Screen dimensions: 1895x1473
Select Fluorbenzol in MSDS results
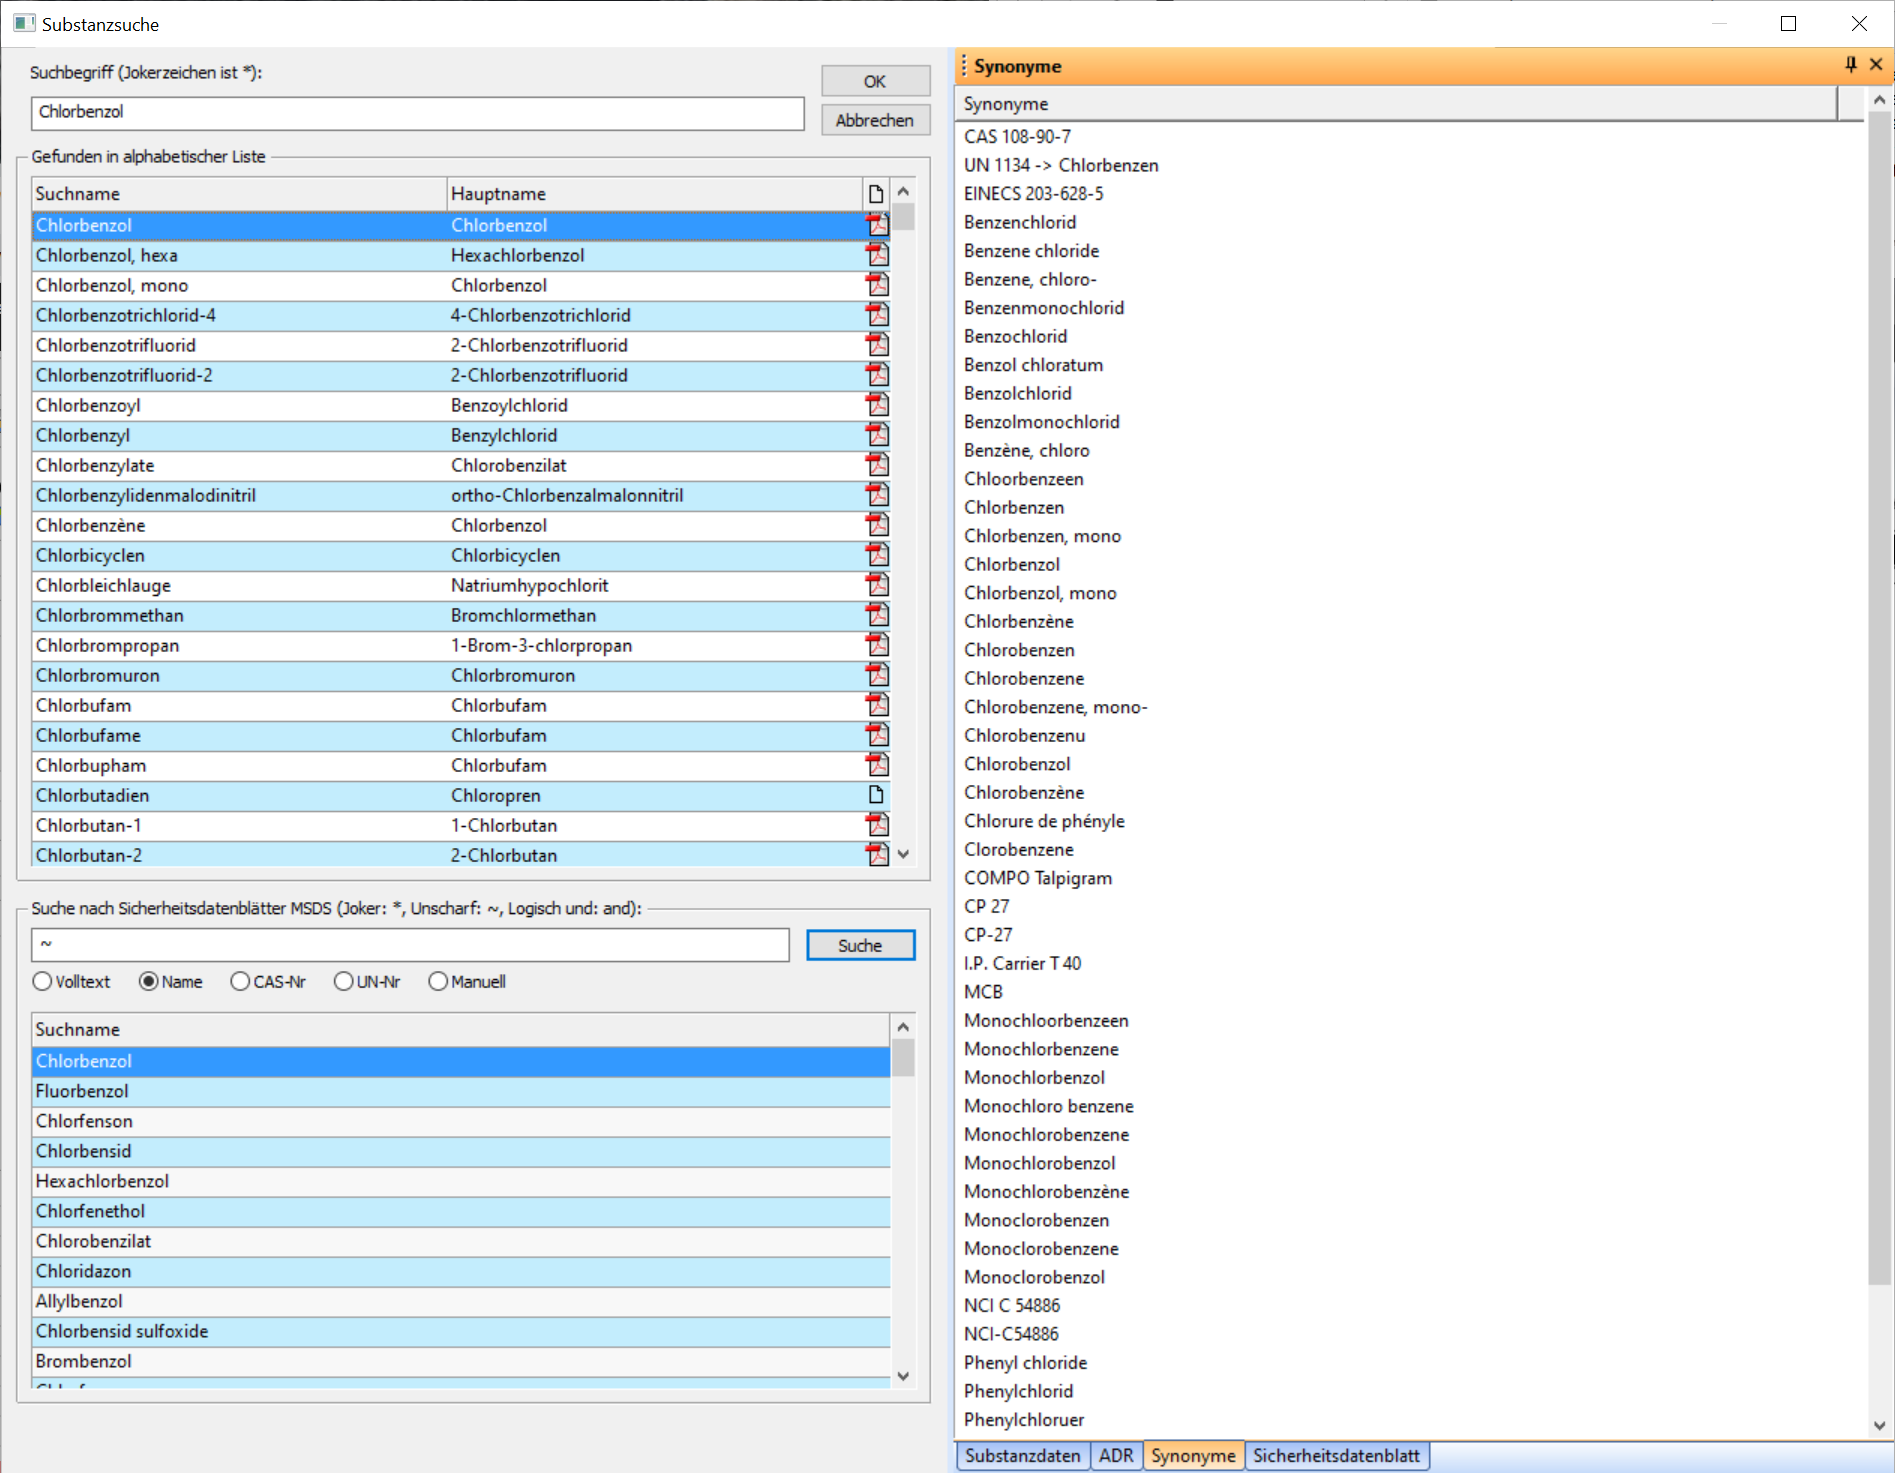click(x=461, y=1091)
